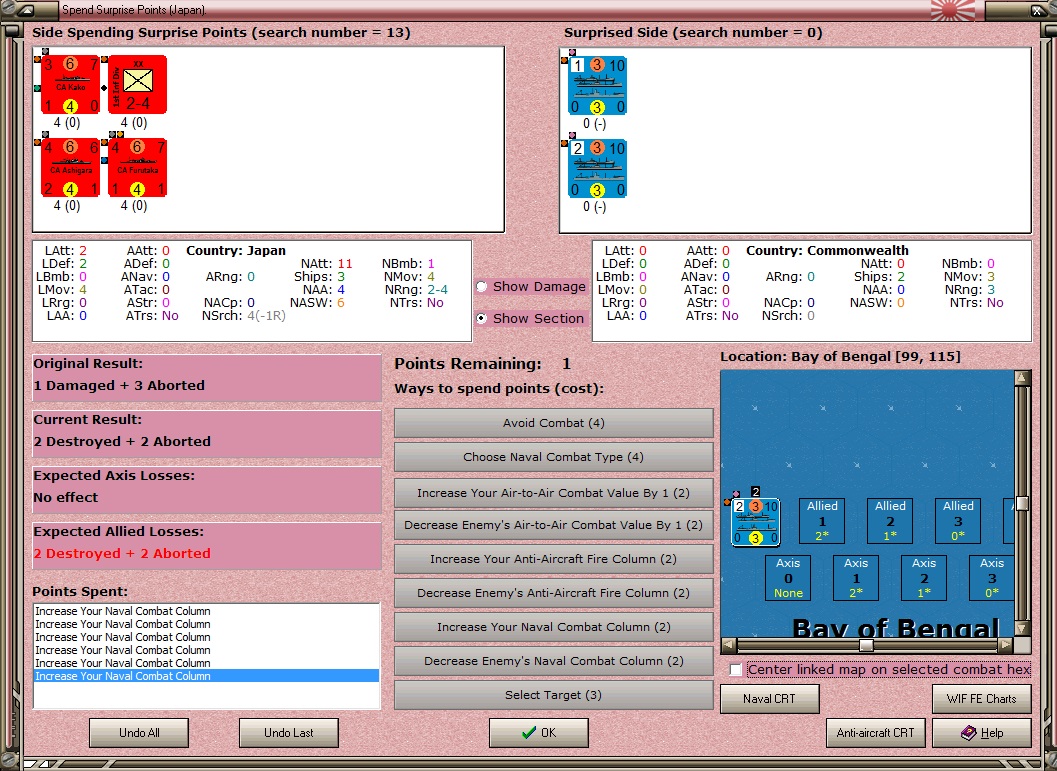The image size is (1057, 771).
Task: Select the first Commonwealth ship counter
Action: 597,86
